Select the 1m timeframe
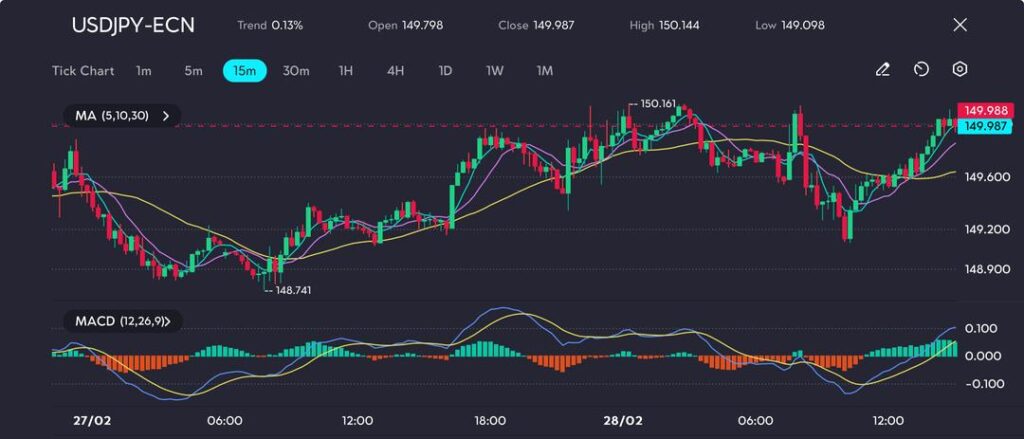Screen dimensions: 1024x439 point(144,71)
